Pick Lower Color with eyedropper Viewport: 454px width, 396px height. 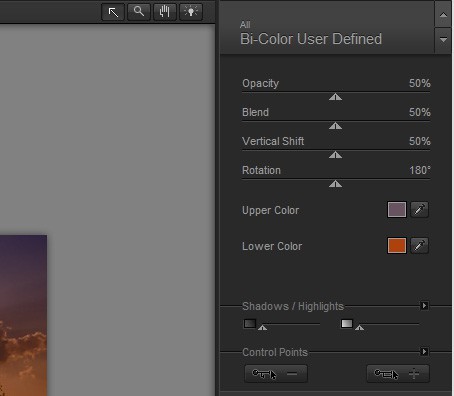[x=419, y=246]
